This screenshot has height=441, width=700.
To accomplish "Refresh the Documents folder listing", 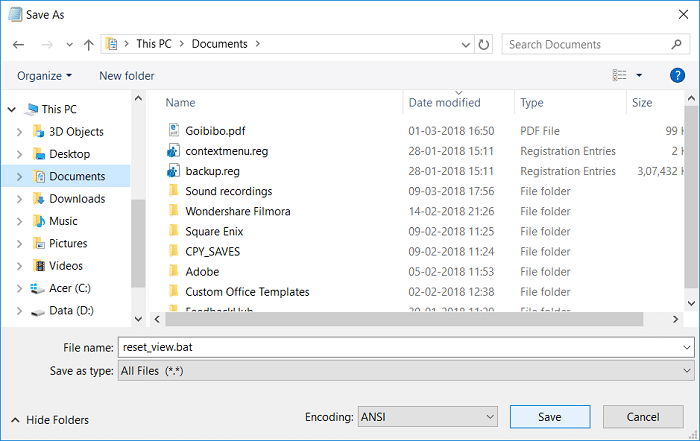I will pyautogui.click(x=485, y=44).
